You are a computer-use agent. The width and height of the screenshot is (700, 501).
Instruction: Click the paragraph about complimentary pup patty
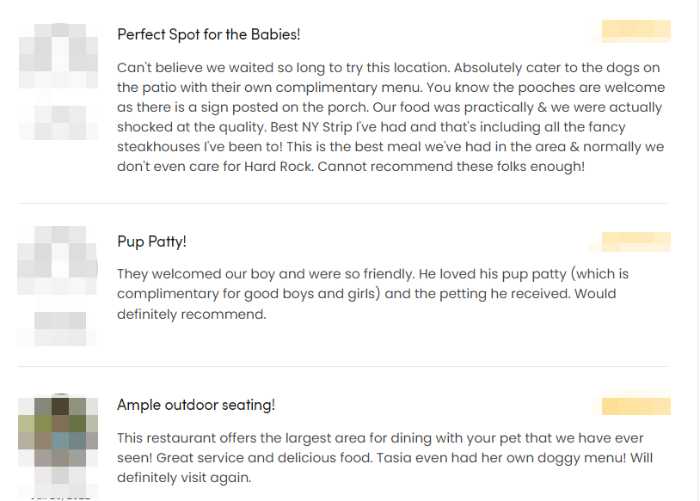(373, 294)
